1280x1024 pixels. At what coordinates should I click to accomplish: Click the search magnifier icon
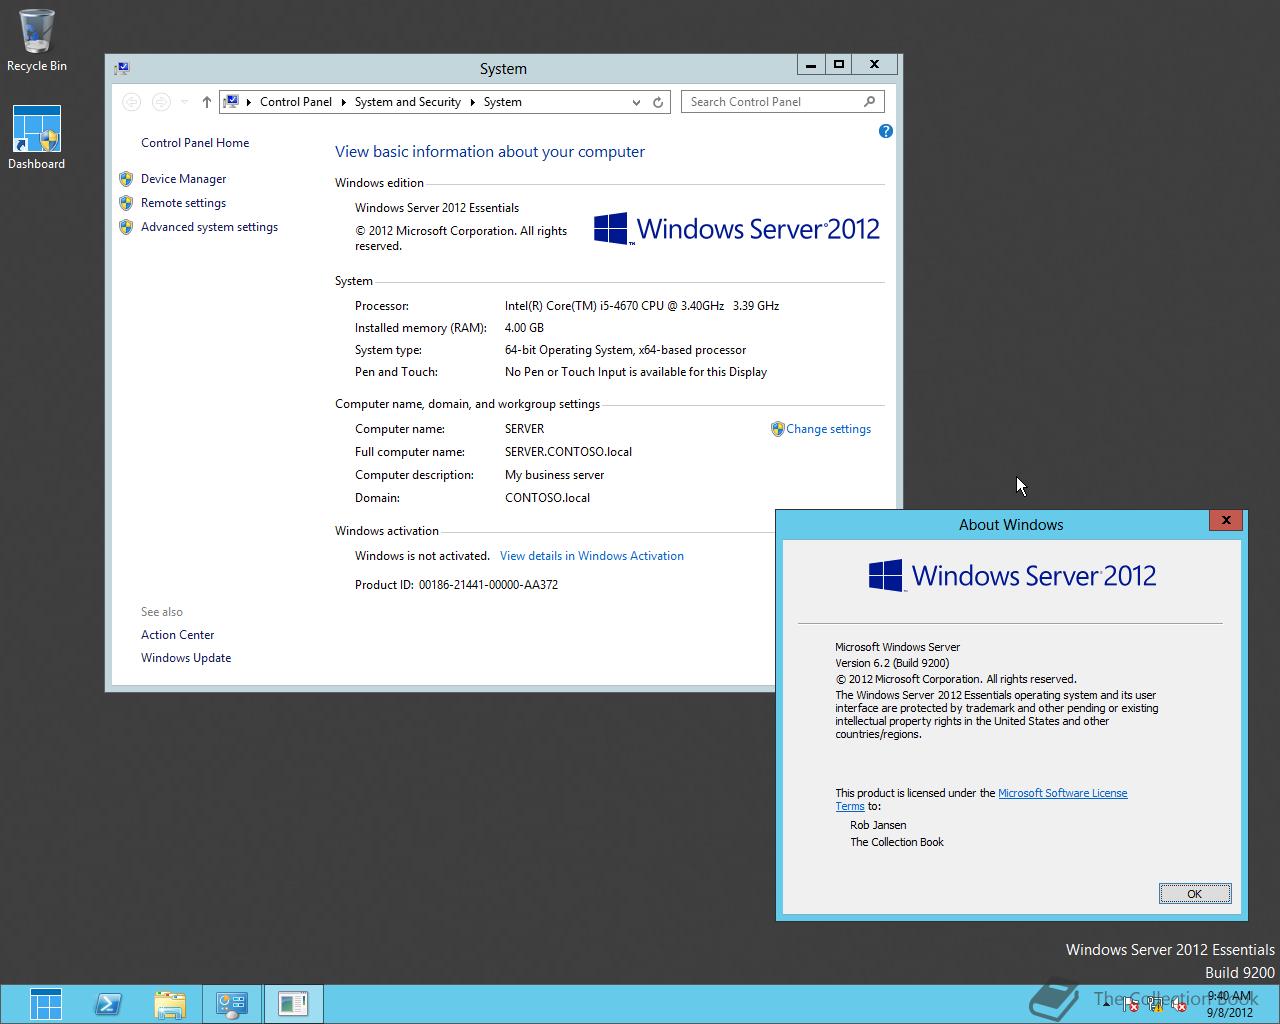point(869,102)
